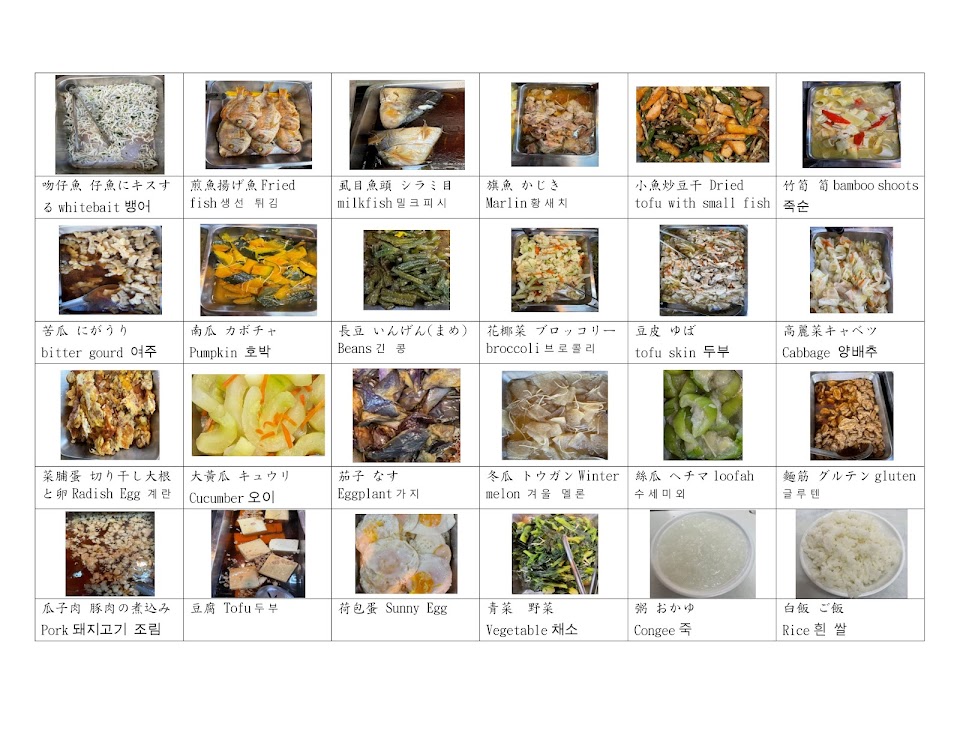
Task: Click the 'Dried tofu with small fish' label
Action: 702,194
